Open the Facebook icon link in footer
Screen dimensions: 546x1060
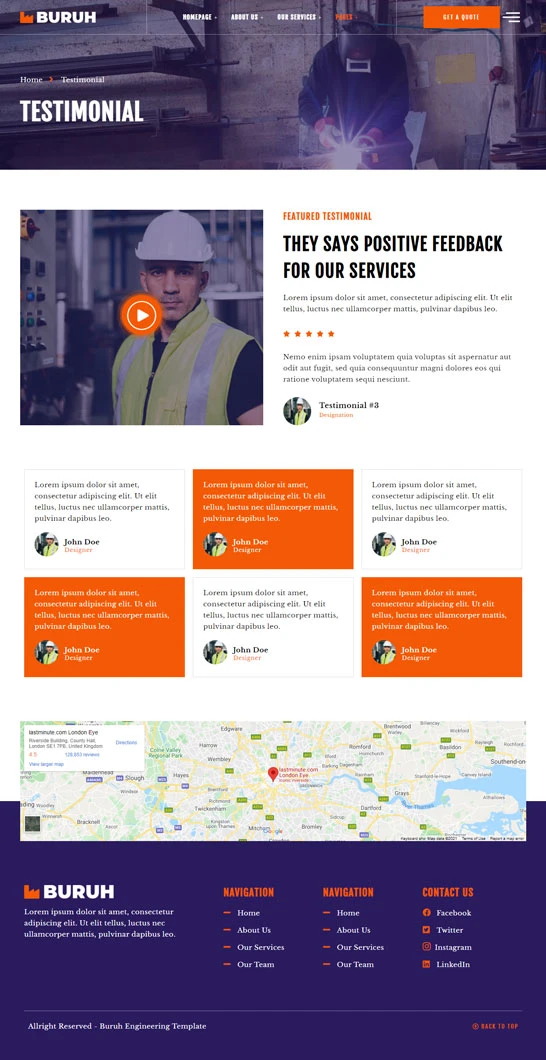[426, 913]
